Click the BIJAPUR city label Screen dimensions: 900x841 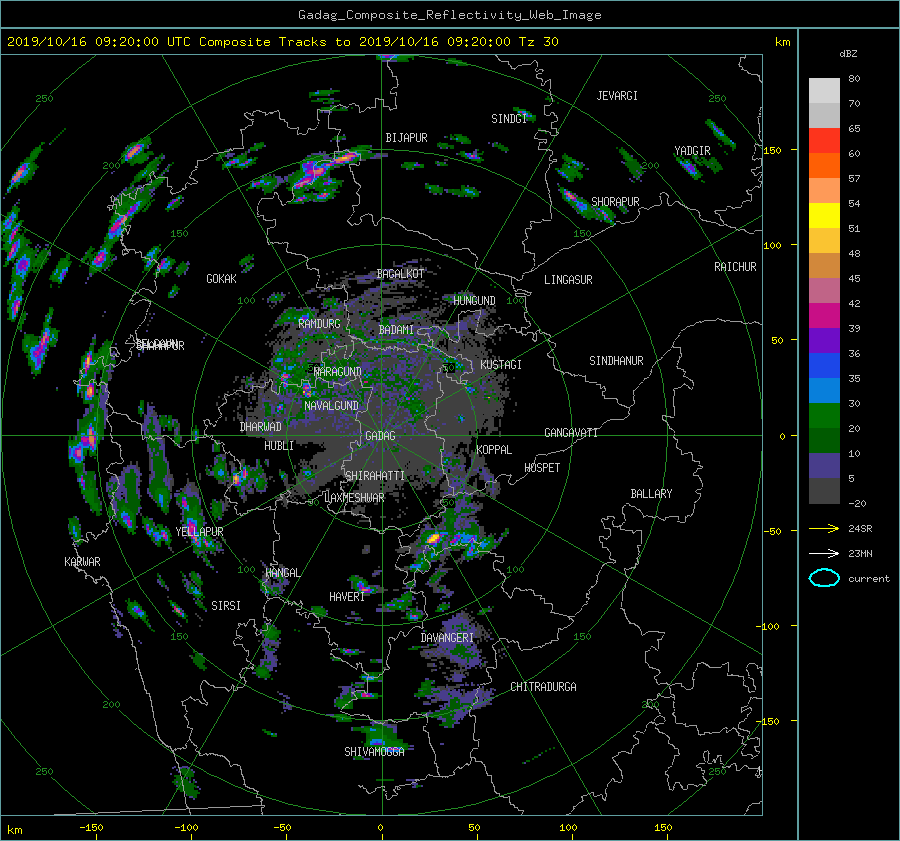[406, 138]
